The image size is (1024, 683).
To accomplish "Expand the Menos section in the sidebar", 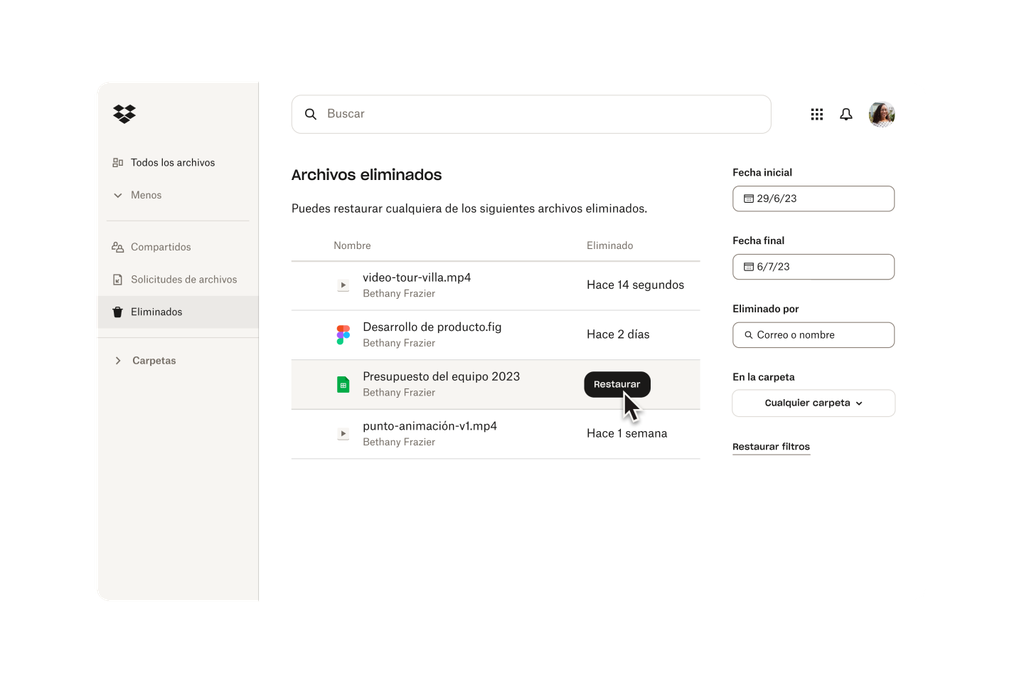I will coord(137,195).
